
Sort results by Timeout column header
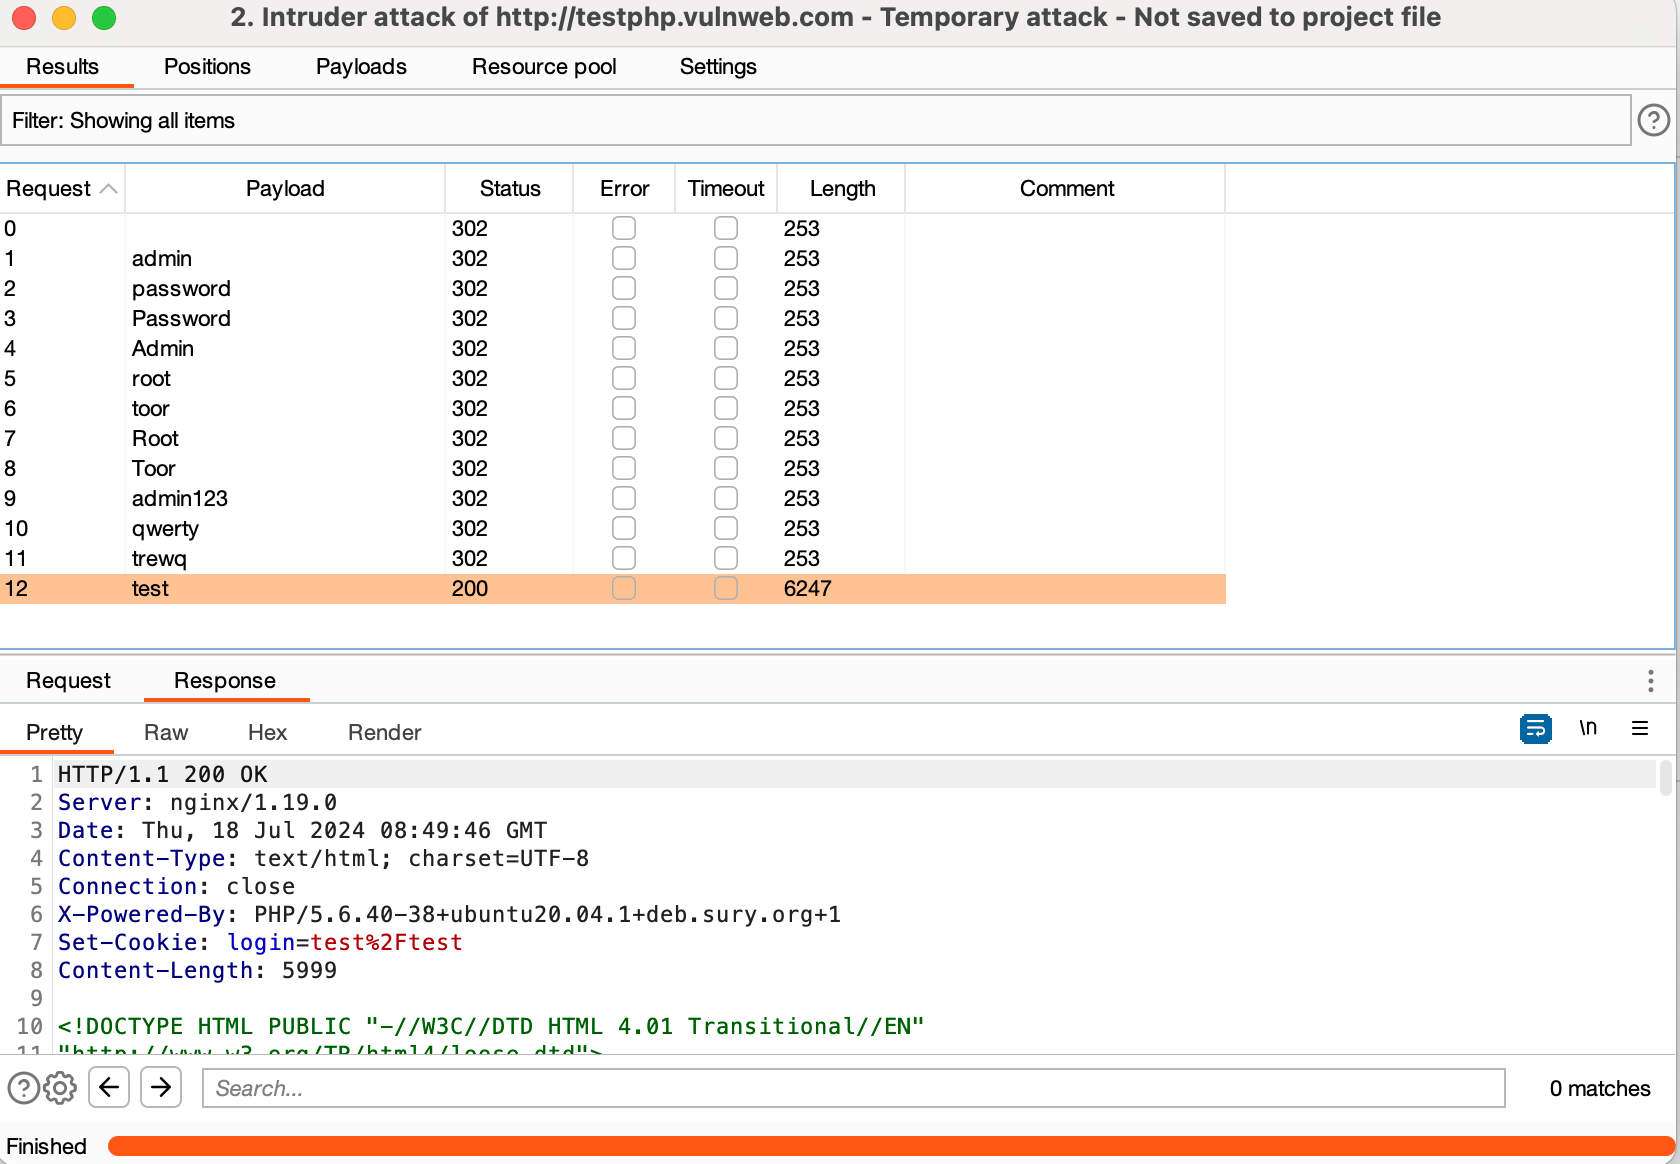pyautogui.click(x=726, y=189)
